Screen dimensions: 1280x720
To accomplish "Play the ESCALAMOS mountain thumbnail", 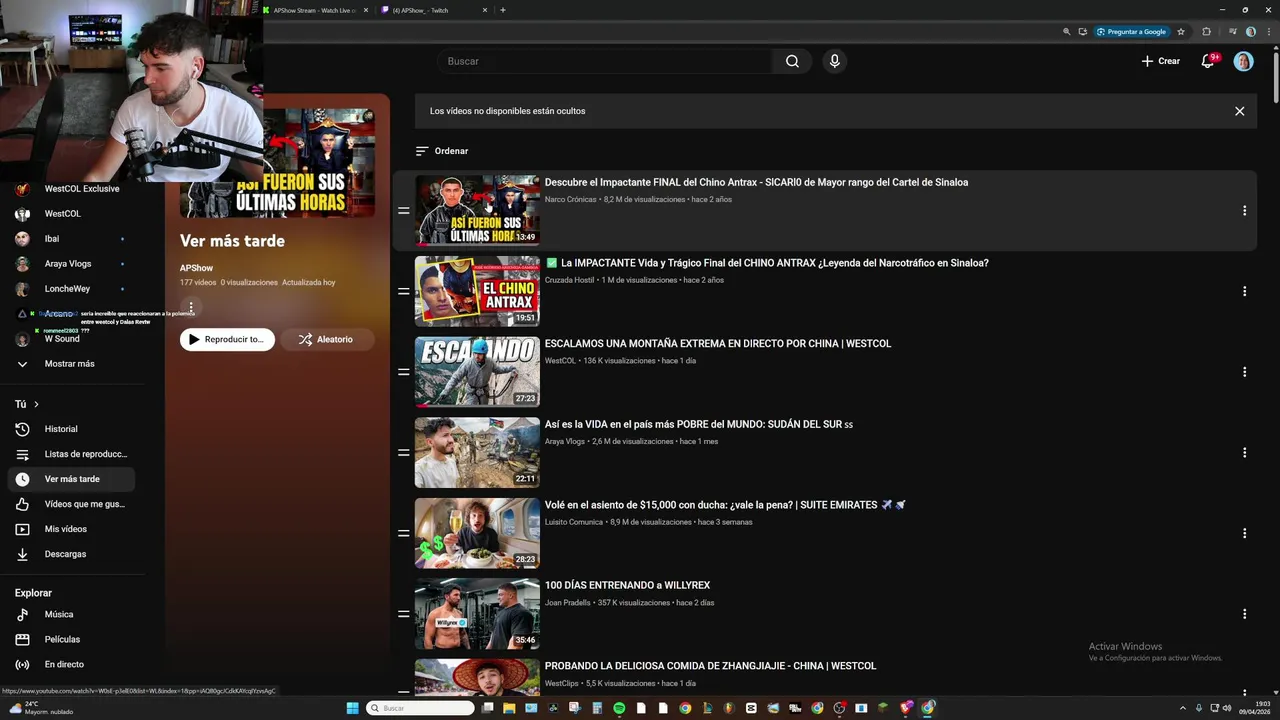I will point(477,372).
